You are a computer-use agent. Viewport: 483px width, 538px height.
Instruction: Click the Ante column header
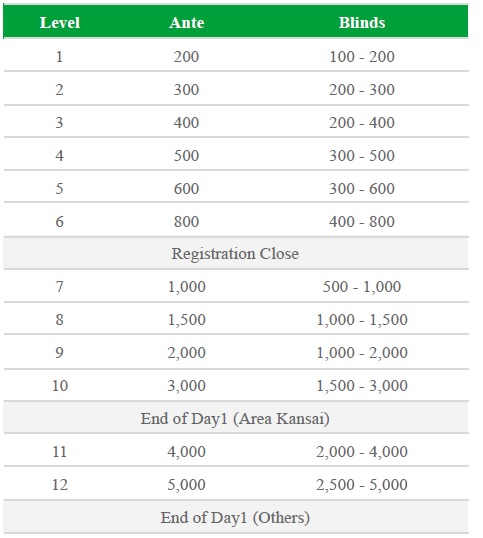[x=187, y=23]
